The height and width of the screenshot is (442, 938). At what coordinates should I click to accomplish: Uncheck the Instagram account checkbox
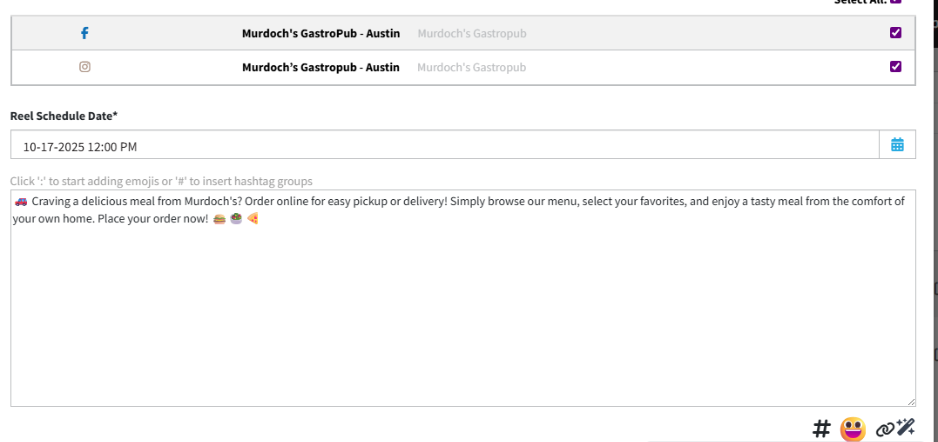pyautogui.click(x=895, y=67)
